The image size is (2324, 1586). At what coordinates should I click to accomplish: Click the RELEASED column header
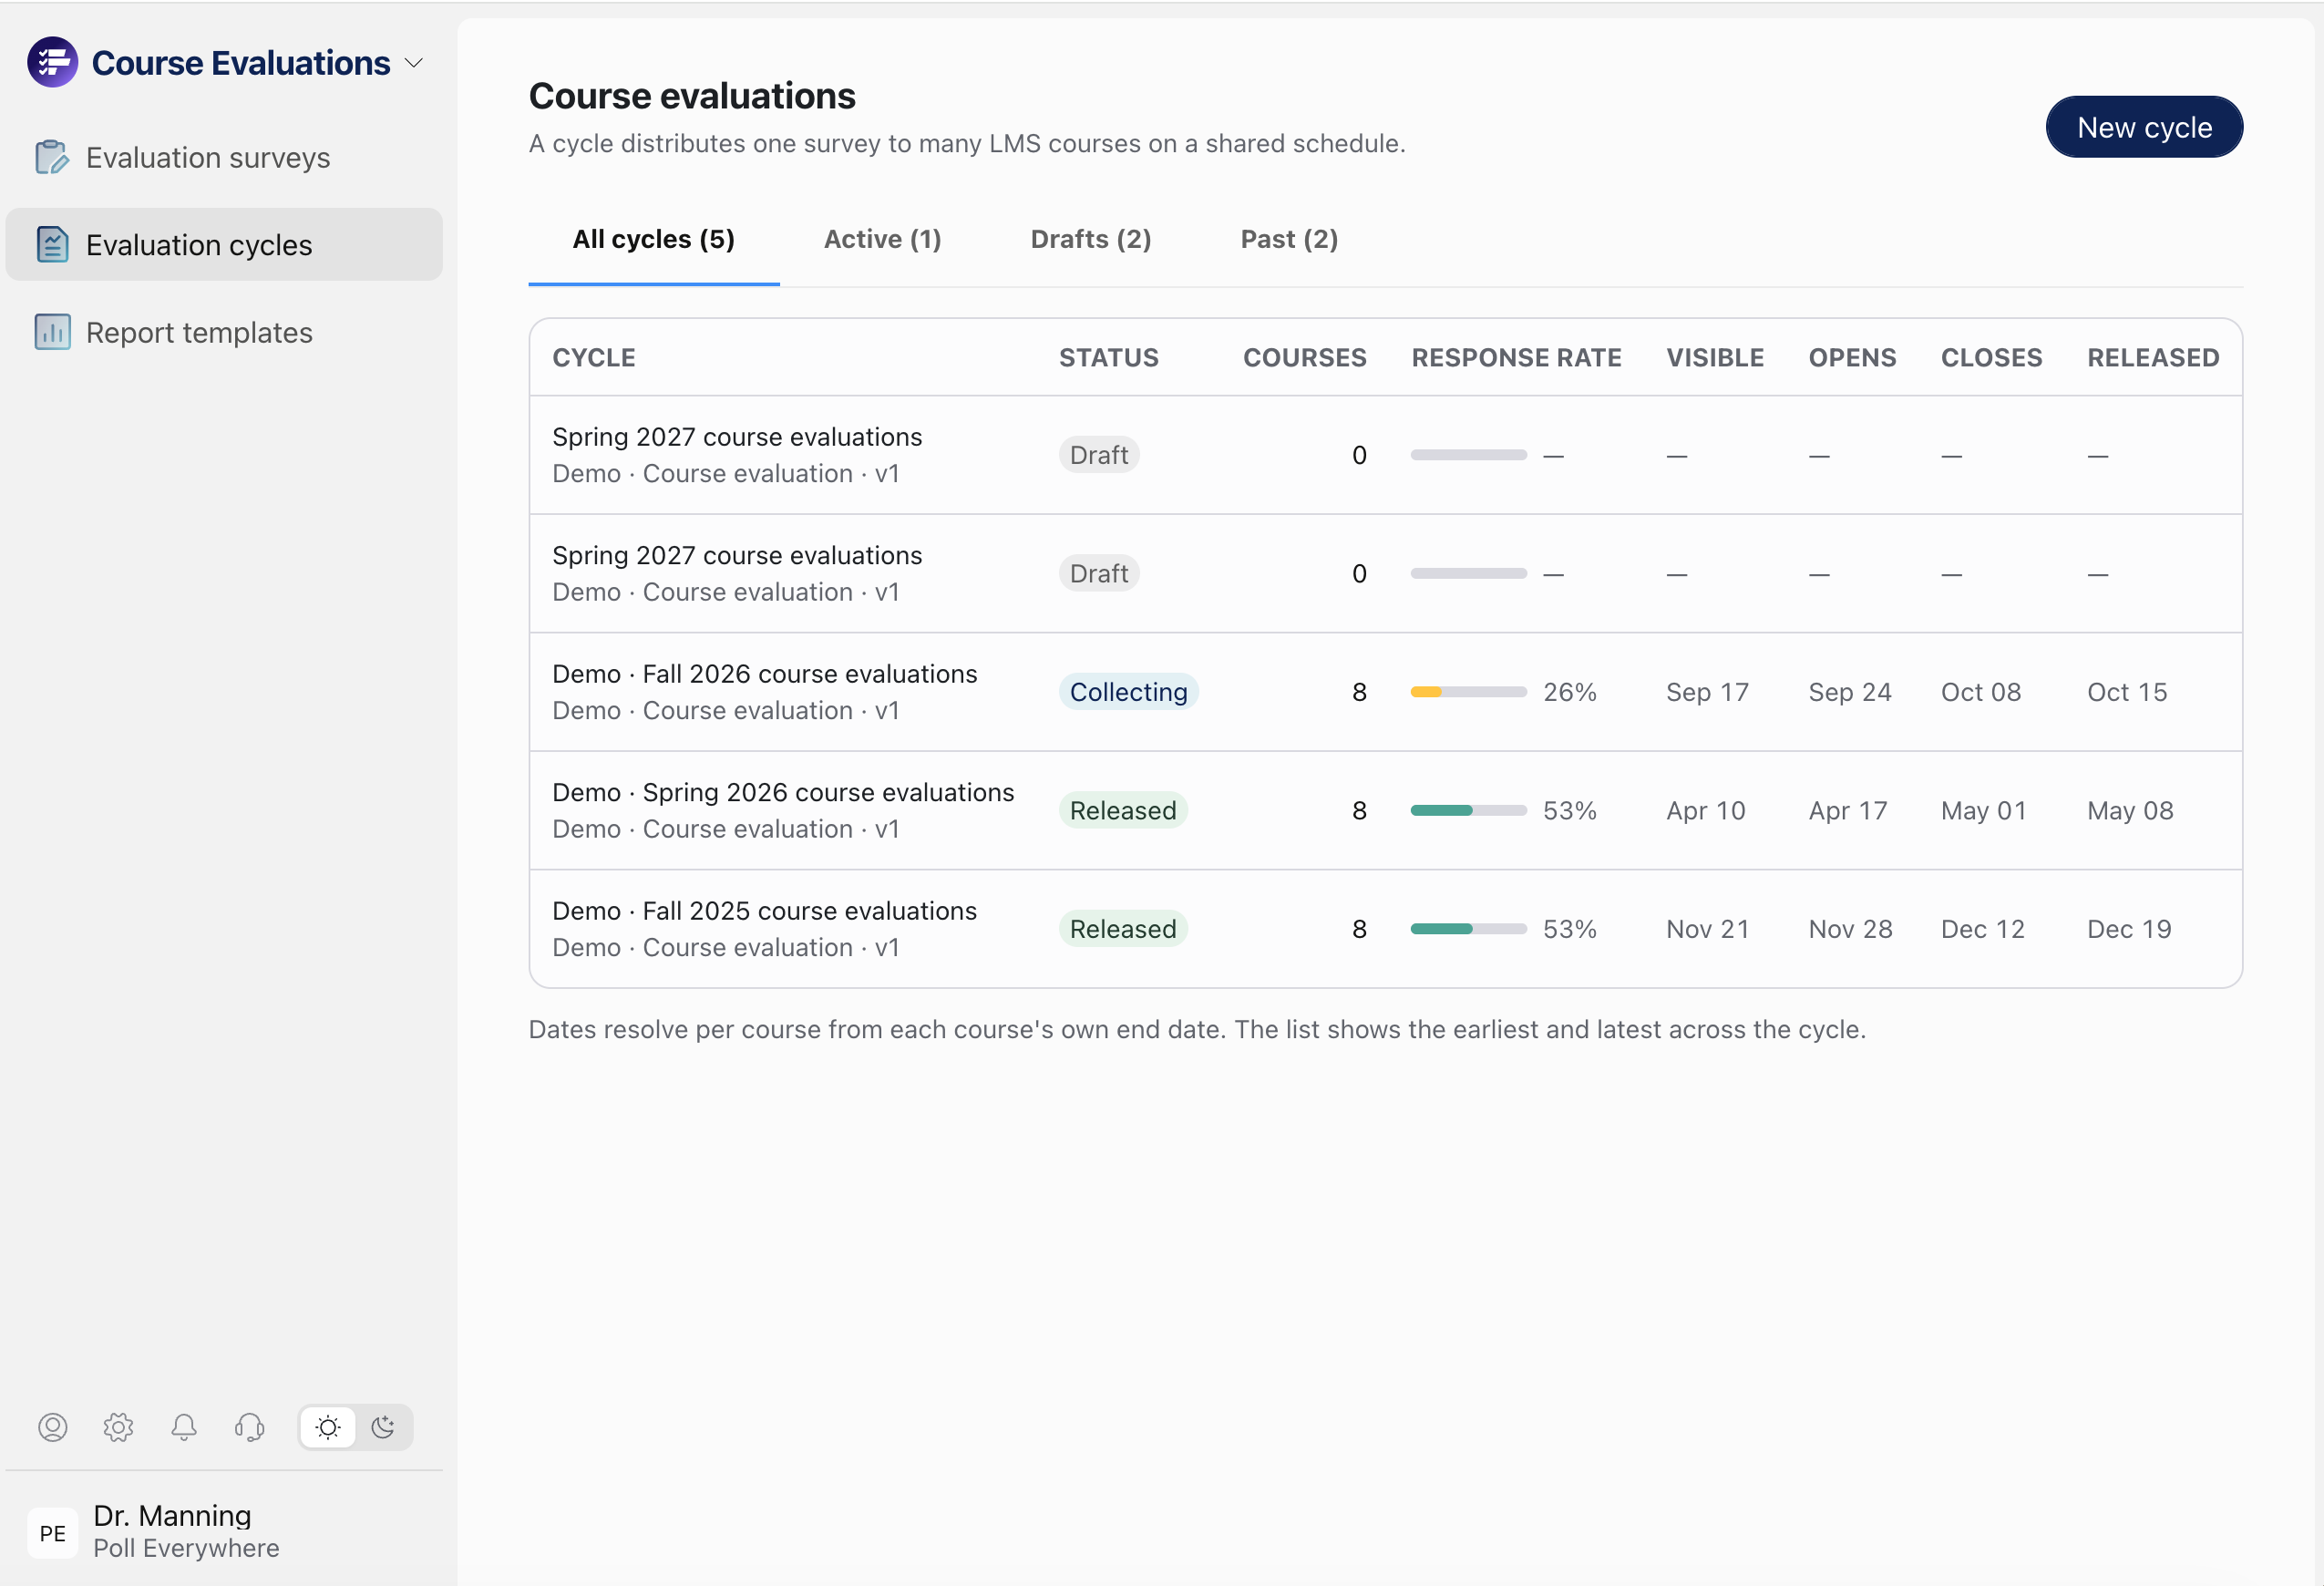[2153, 358]
